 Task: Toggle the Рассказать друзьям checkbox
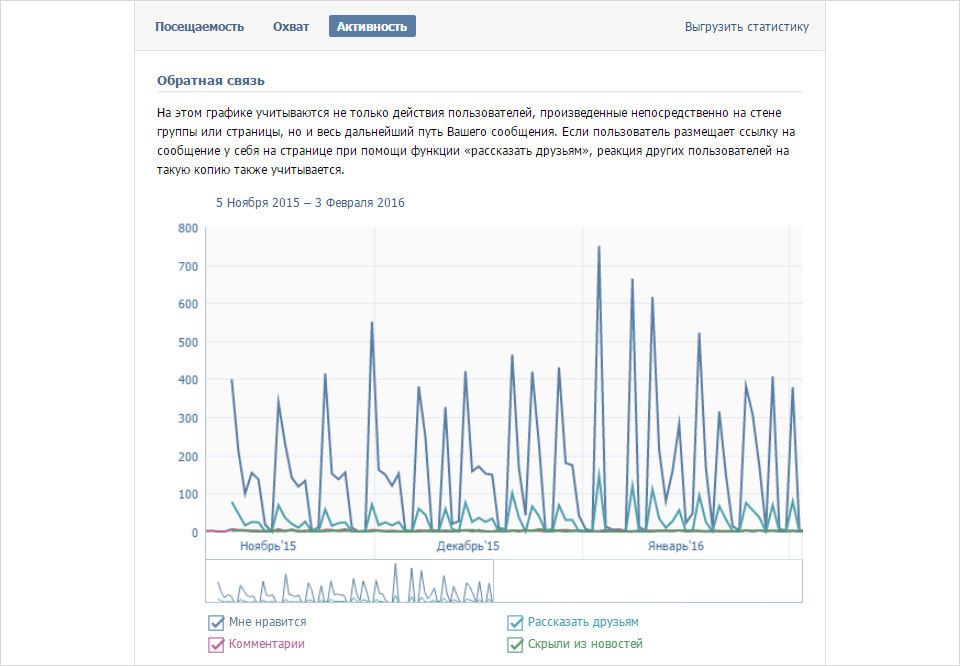click(x=515, y=623)
